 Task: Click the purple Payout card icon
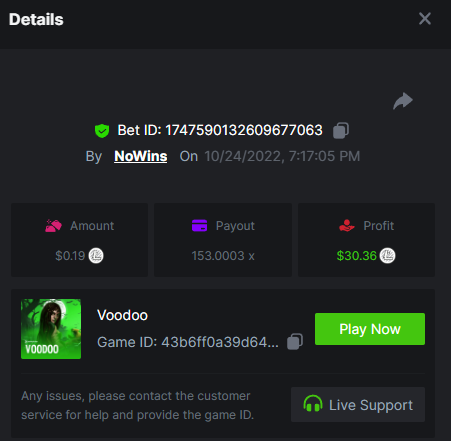[199, 226]
